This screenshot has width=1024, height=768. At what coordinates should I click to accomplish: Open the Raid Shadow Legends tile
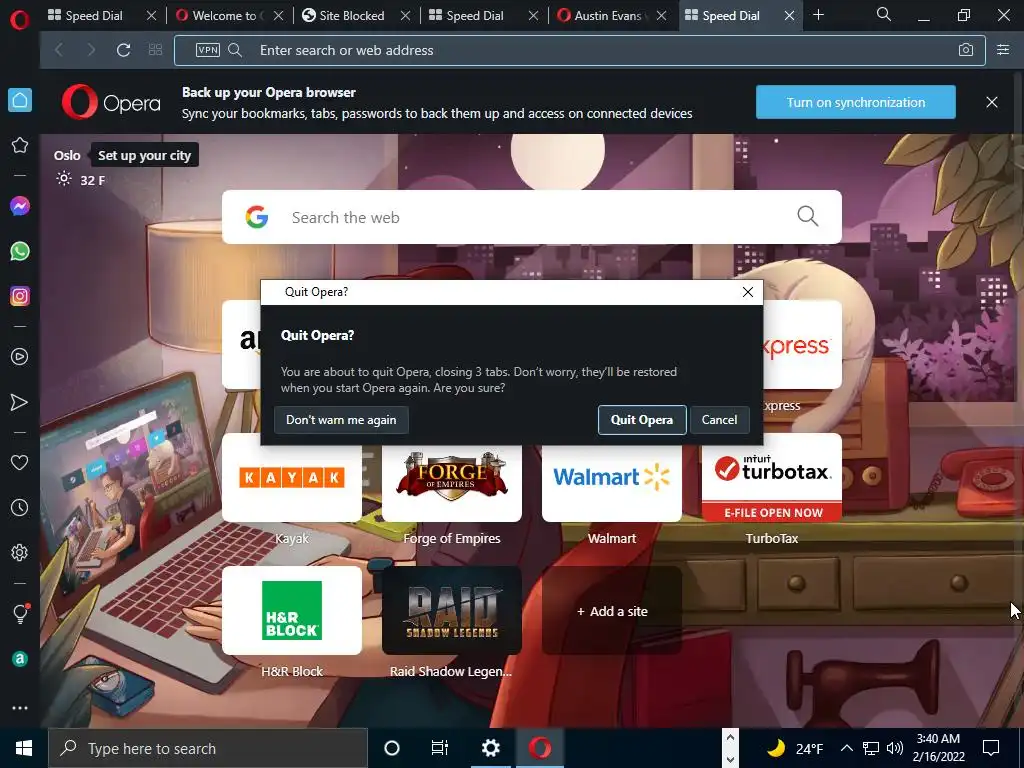coord(452,611)
